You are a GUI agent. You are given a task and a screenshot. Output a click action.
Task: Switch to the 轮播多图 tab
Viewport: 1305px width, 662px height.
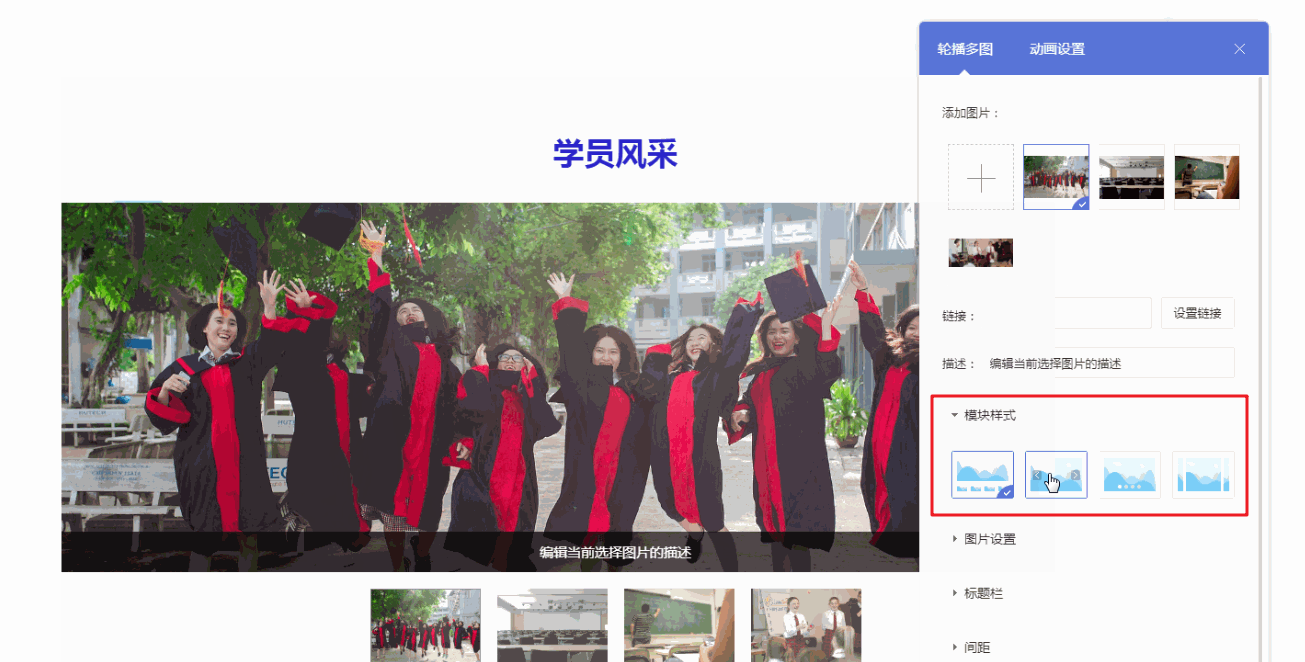coord(965,49)
